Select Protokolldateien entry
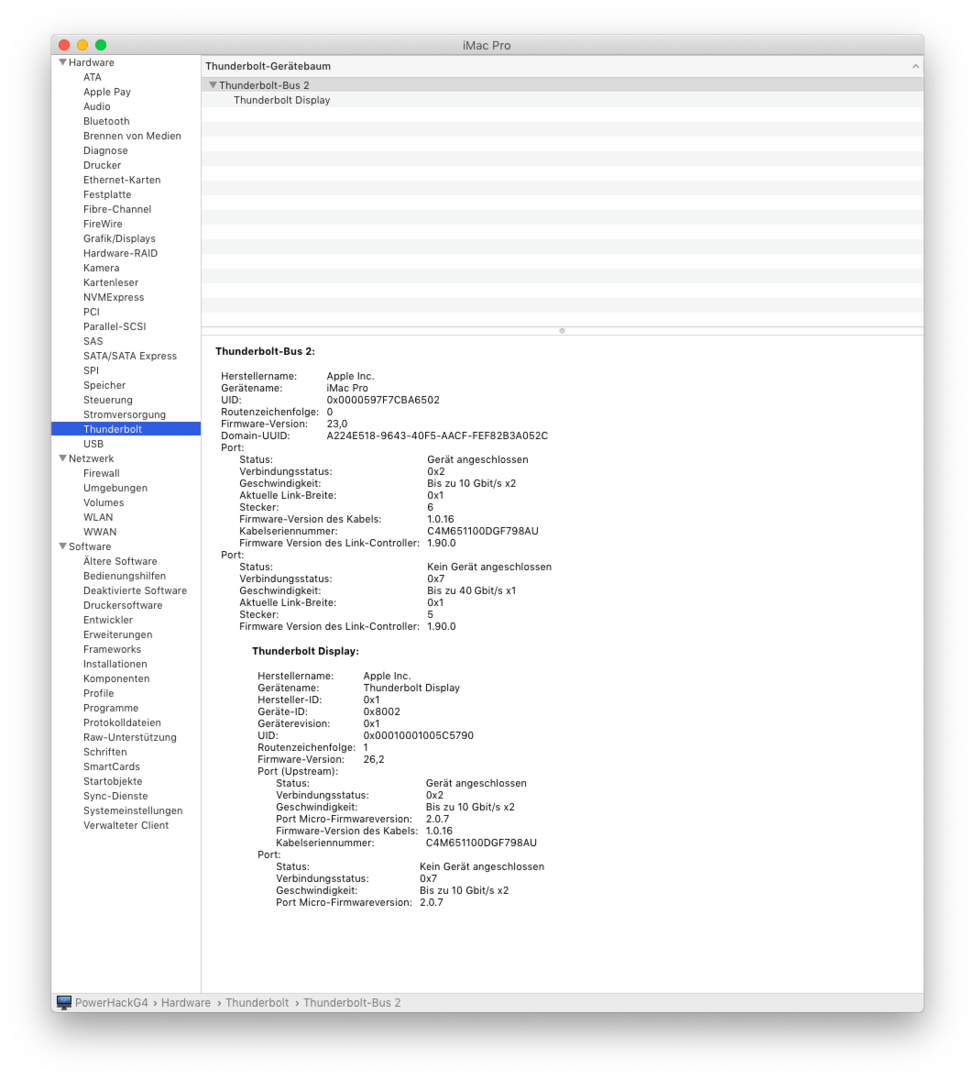975x1080 pixels. [x=122, y=723]
